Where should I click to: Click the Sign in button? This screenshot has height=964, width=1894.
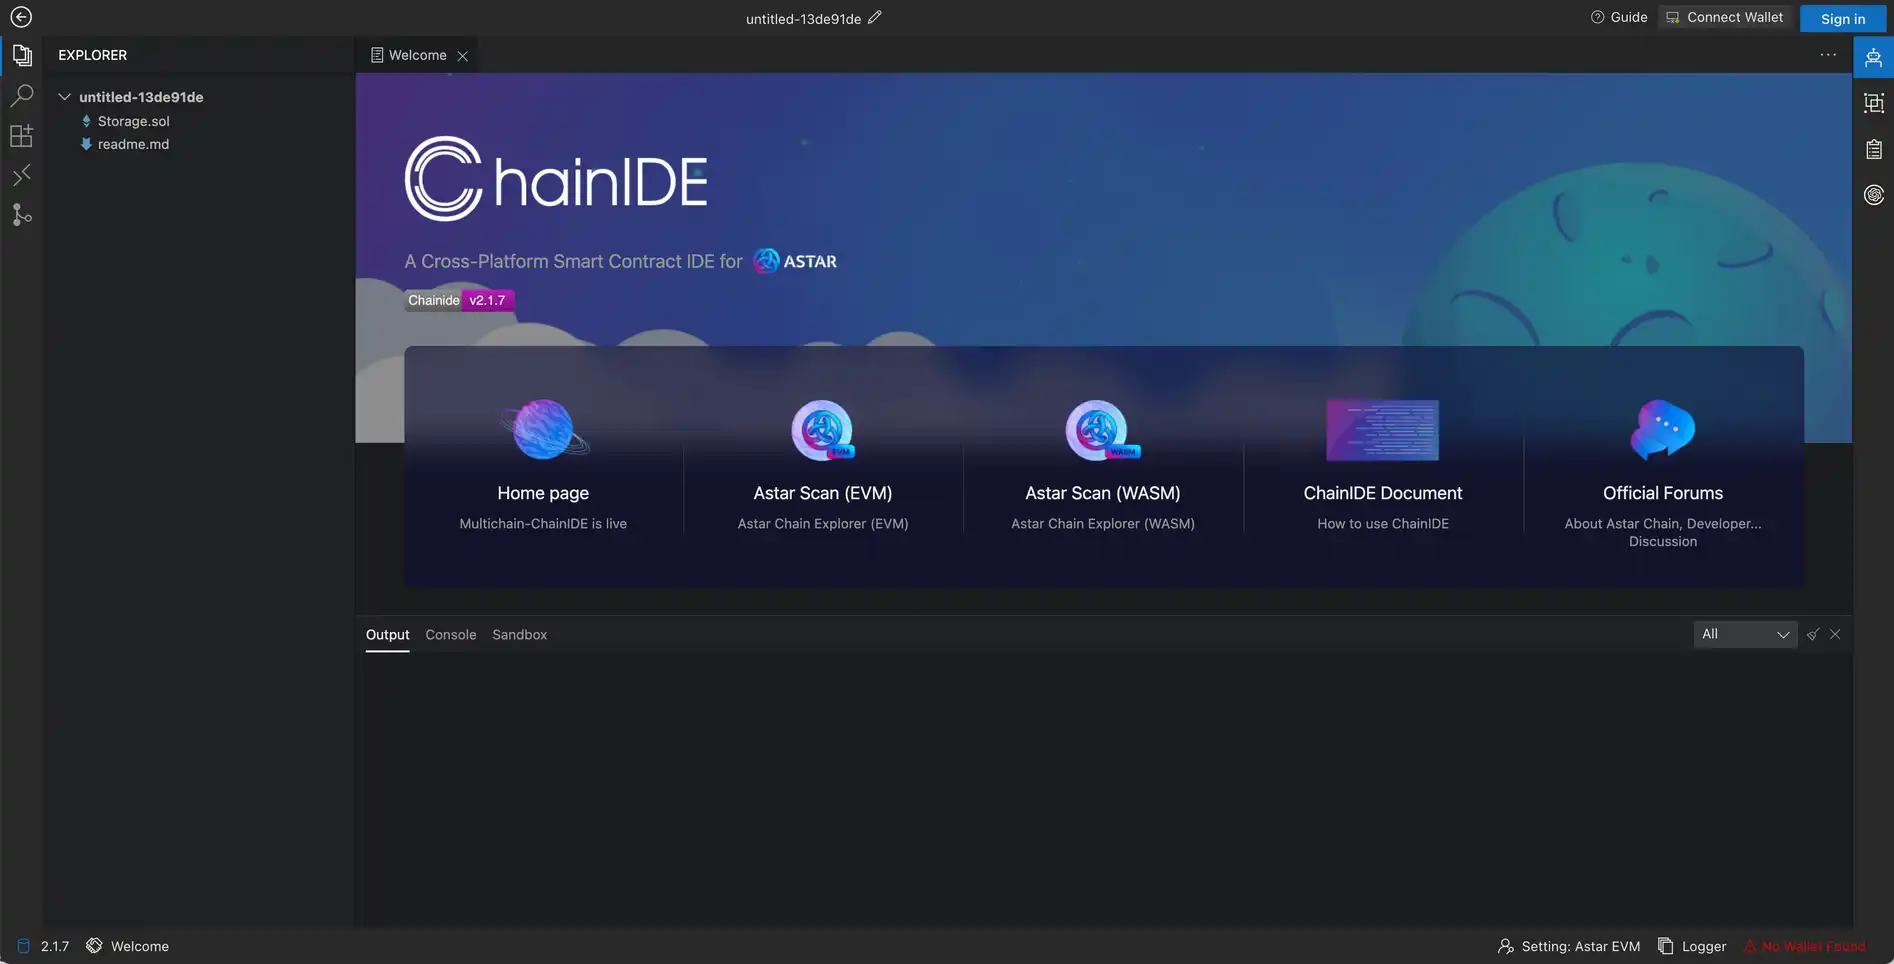(1842, 19)
